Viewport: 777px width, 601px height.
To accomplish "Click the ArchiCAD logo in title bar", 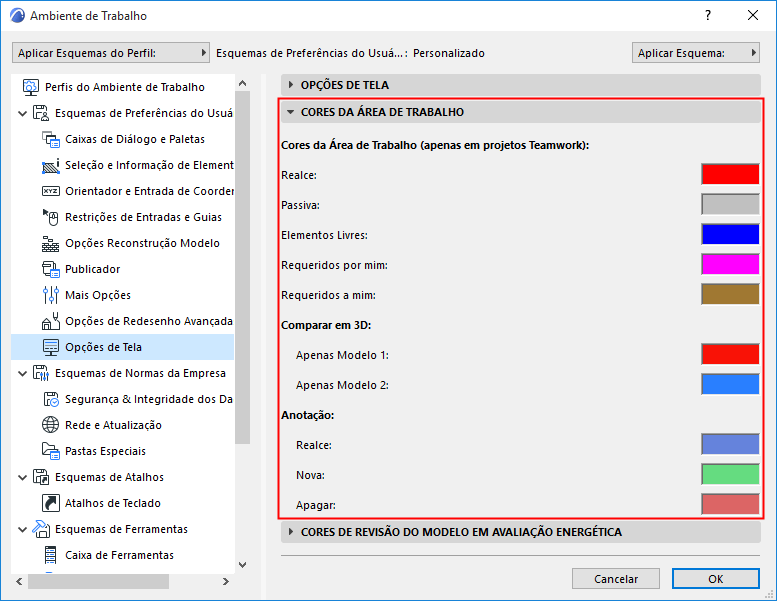I will 17,16.
